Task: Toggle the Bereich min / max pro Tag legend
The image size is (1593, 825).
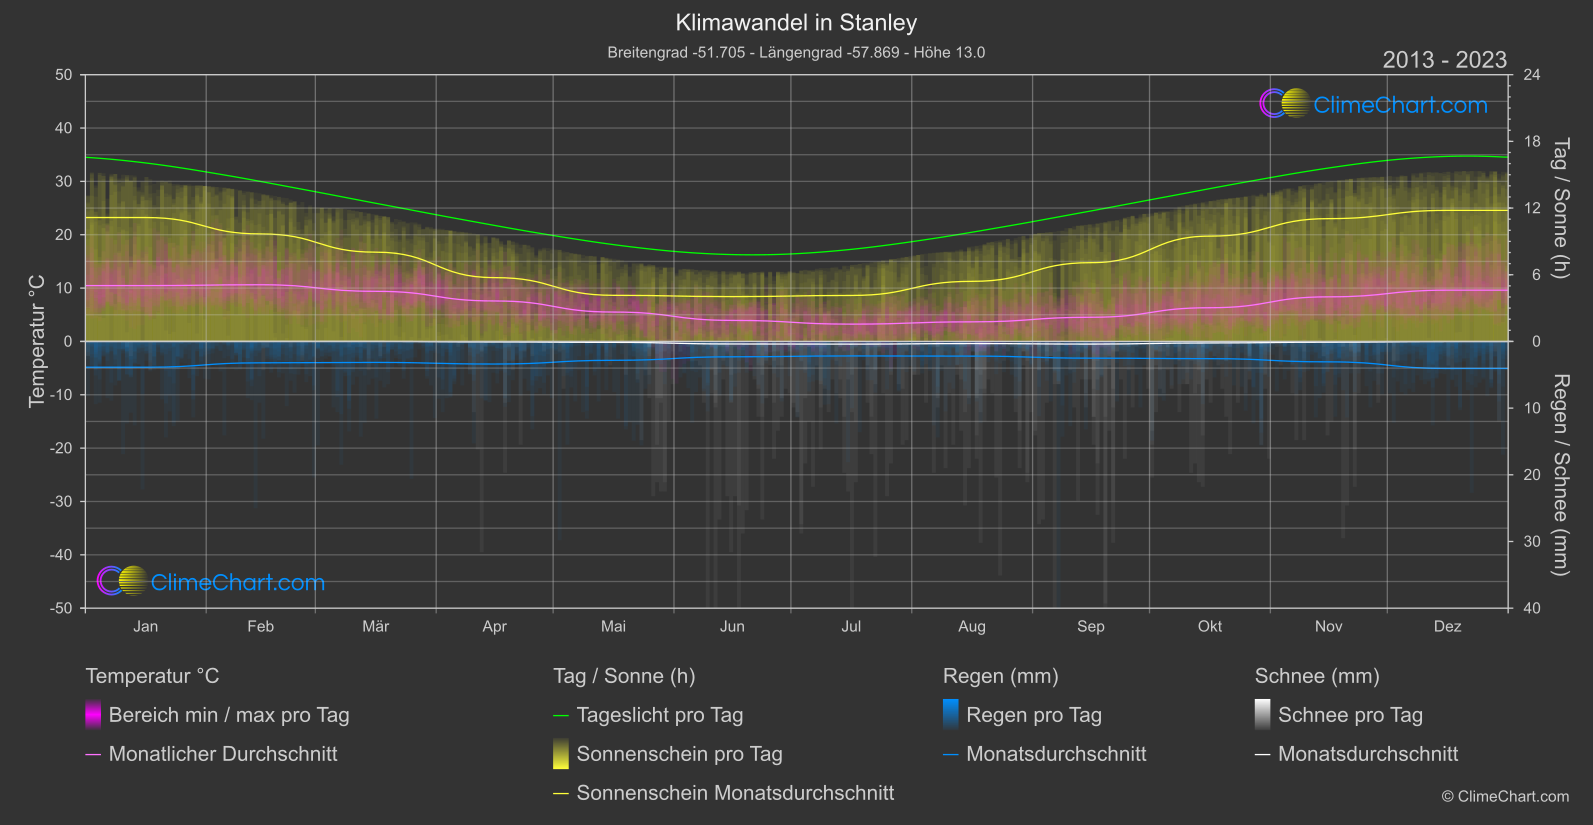Action: click(x=218, y=715)
